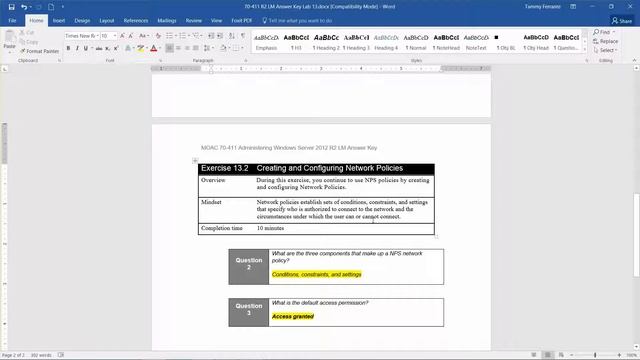Toggle bold formatting

[x=68, y=48]
